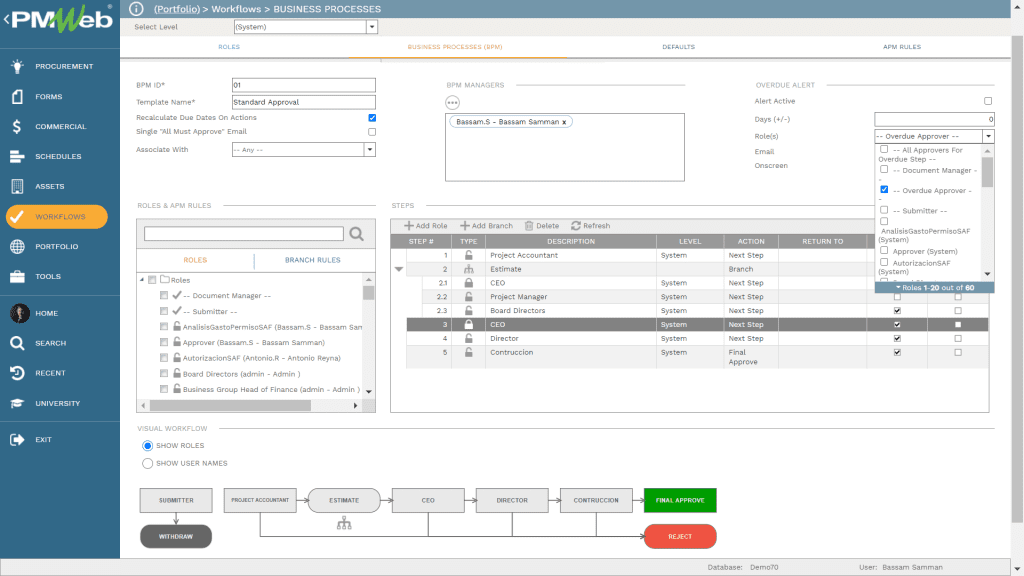The width and height of the screenshot is (1024, 576).
Task: Select the Show Roles radio button
Action: click(x=148, y=445)
